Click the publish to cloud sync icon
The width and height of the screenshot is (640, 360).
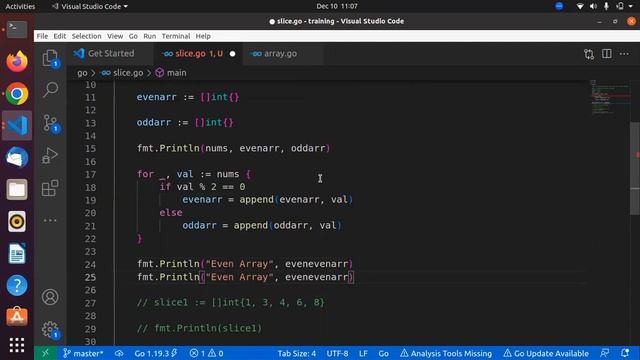[x=119, y=353]
